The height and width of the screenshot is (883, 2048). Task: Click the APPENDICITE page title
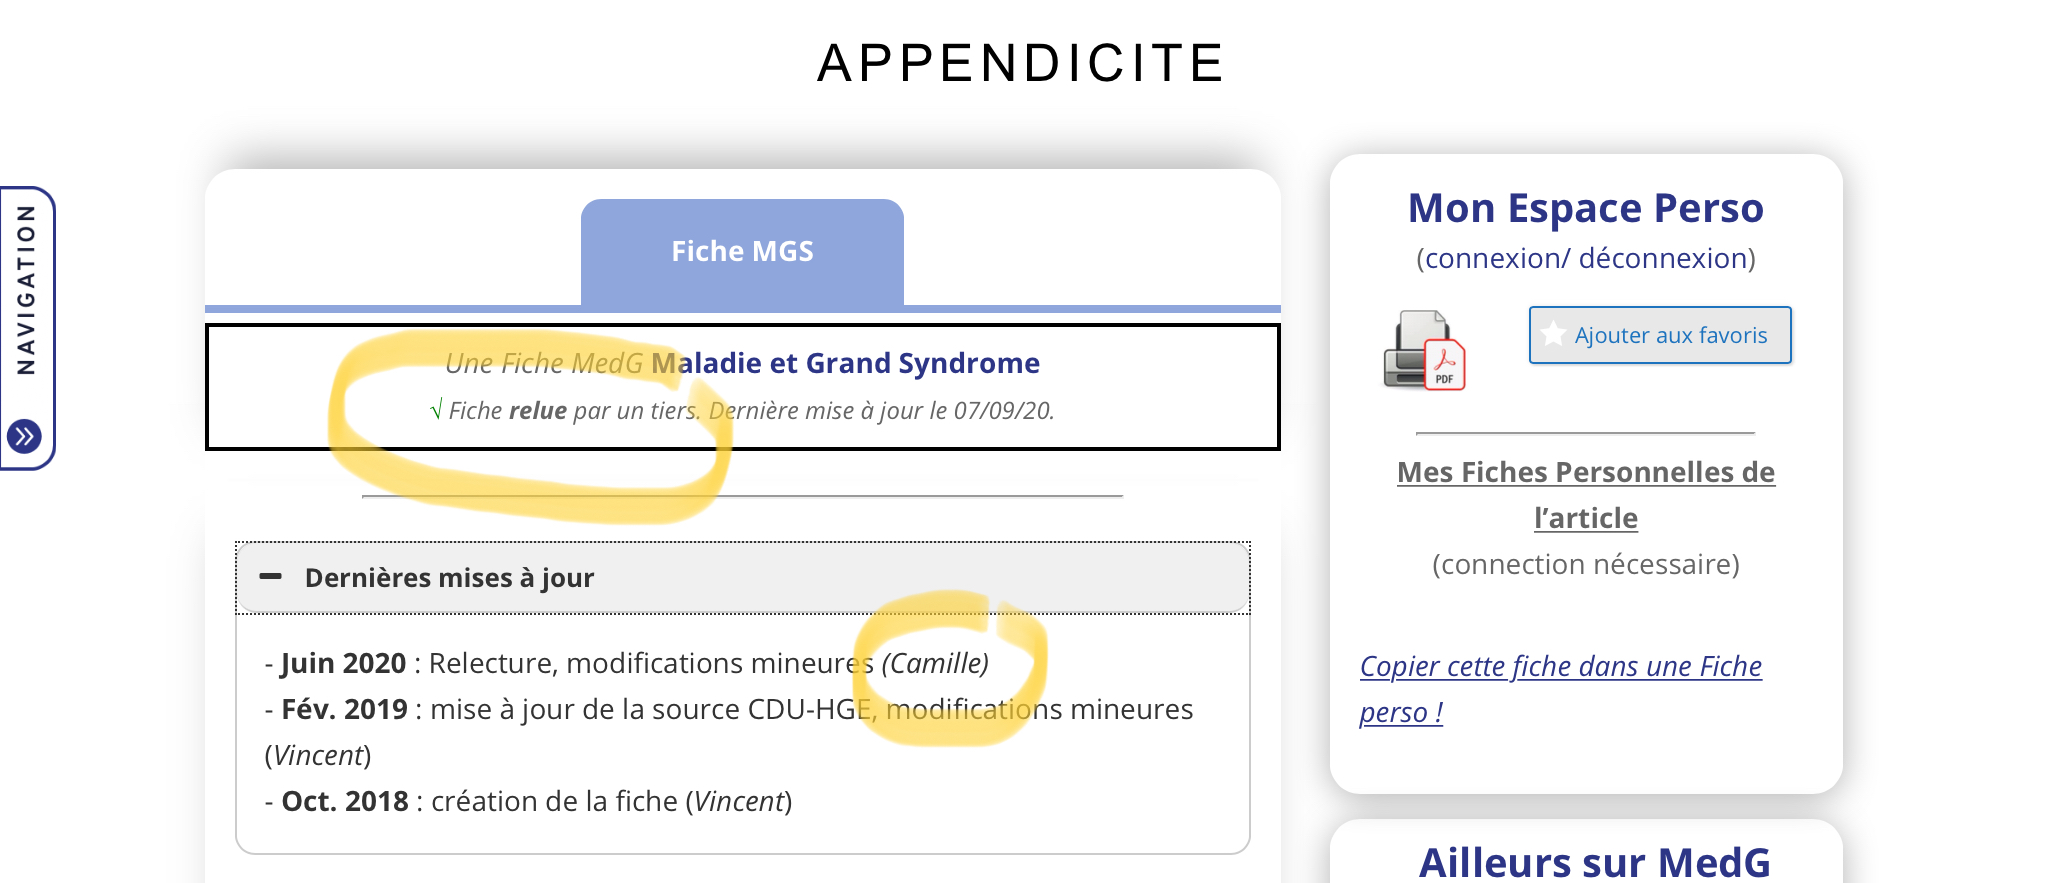point(1021,63)
